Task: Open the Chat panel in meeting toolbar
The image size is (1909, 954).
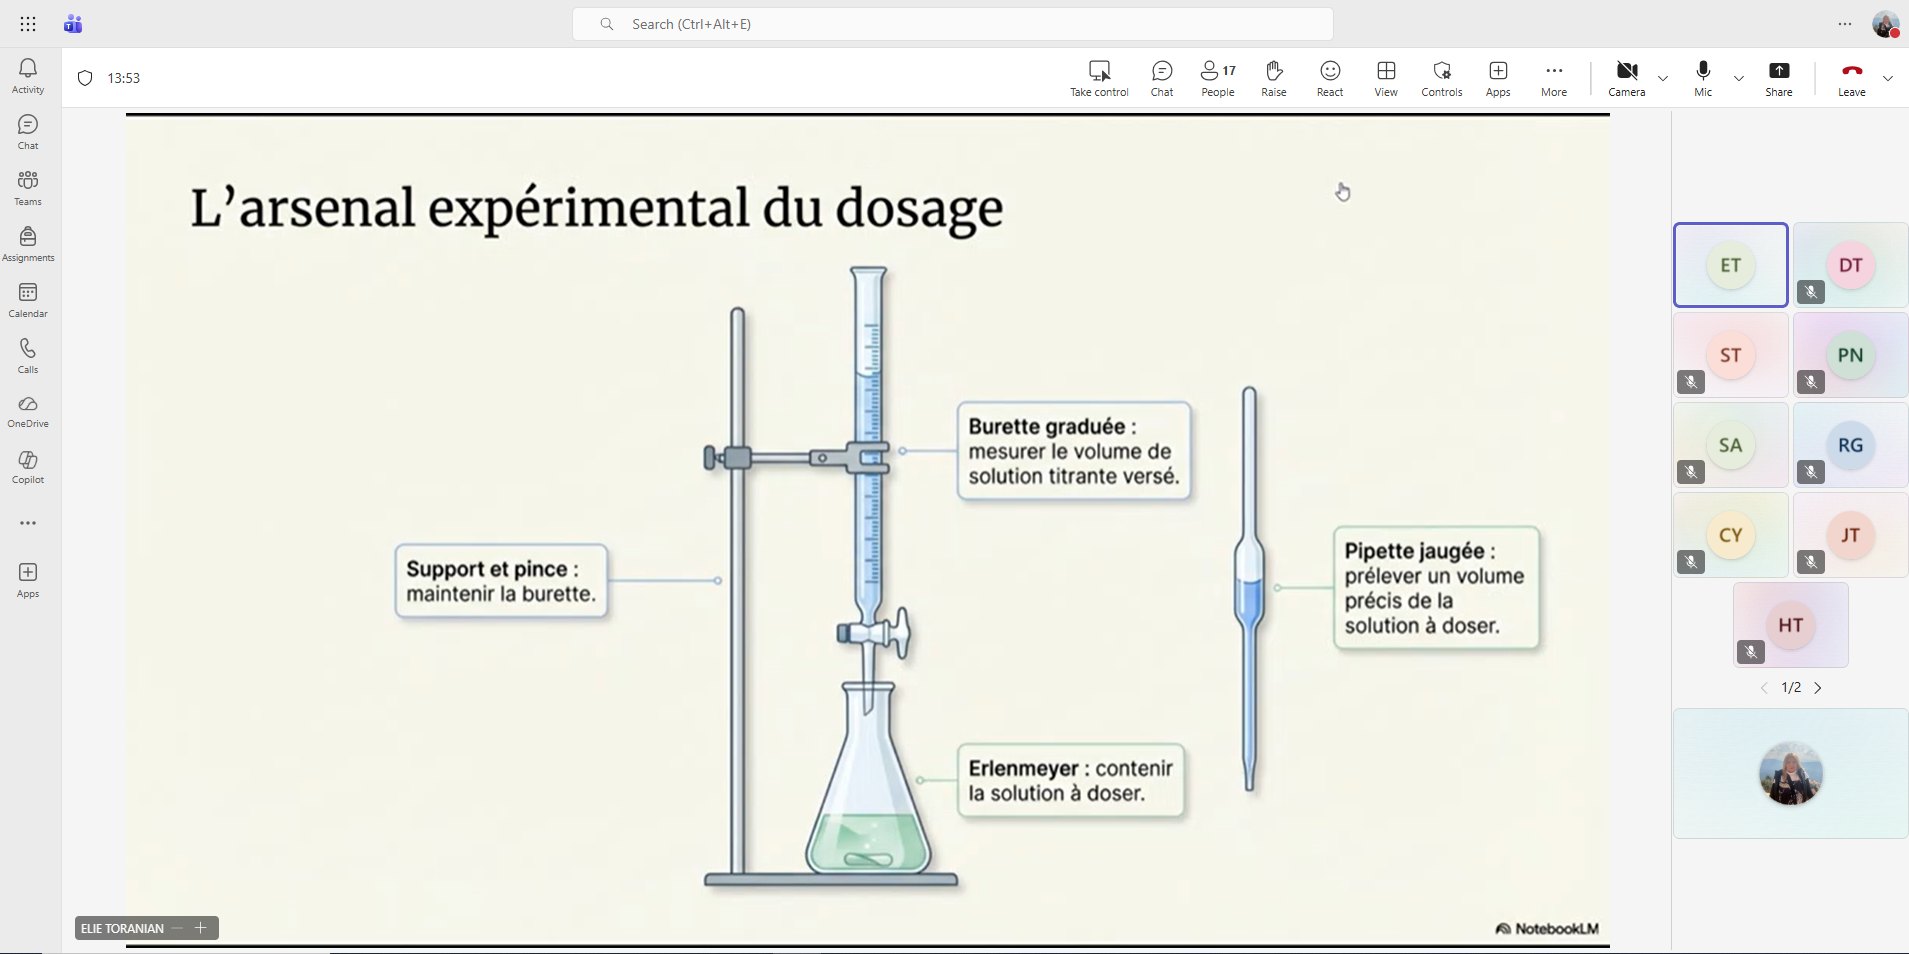Action: tap(1161, 78)
